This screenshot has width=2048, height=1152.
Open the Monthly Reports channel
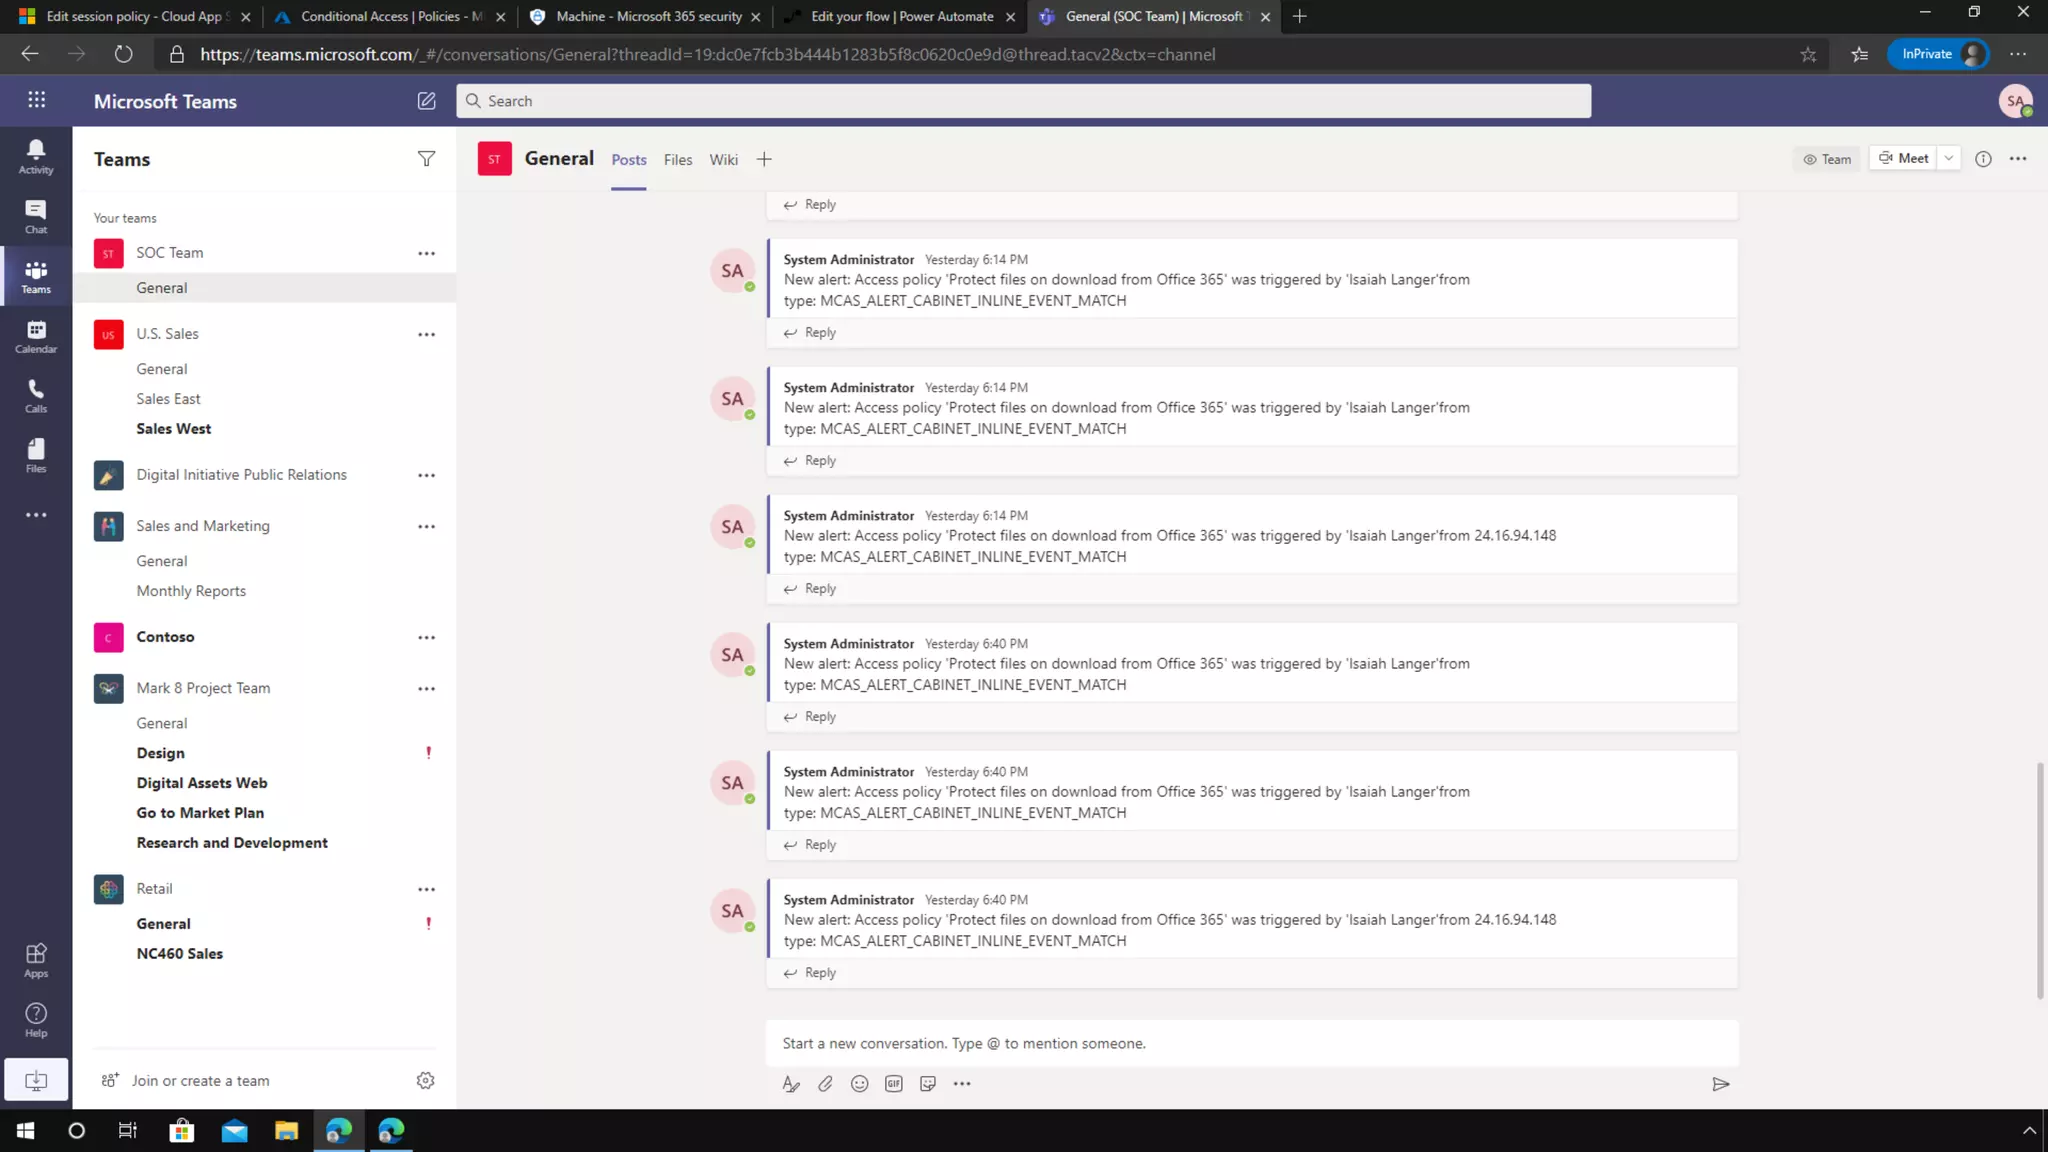pyautogui.click(x=191, y=591)
